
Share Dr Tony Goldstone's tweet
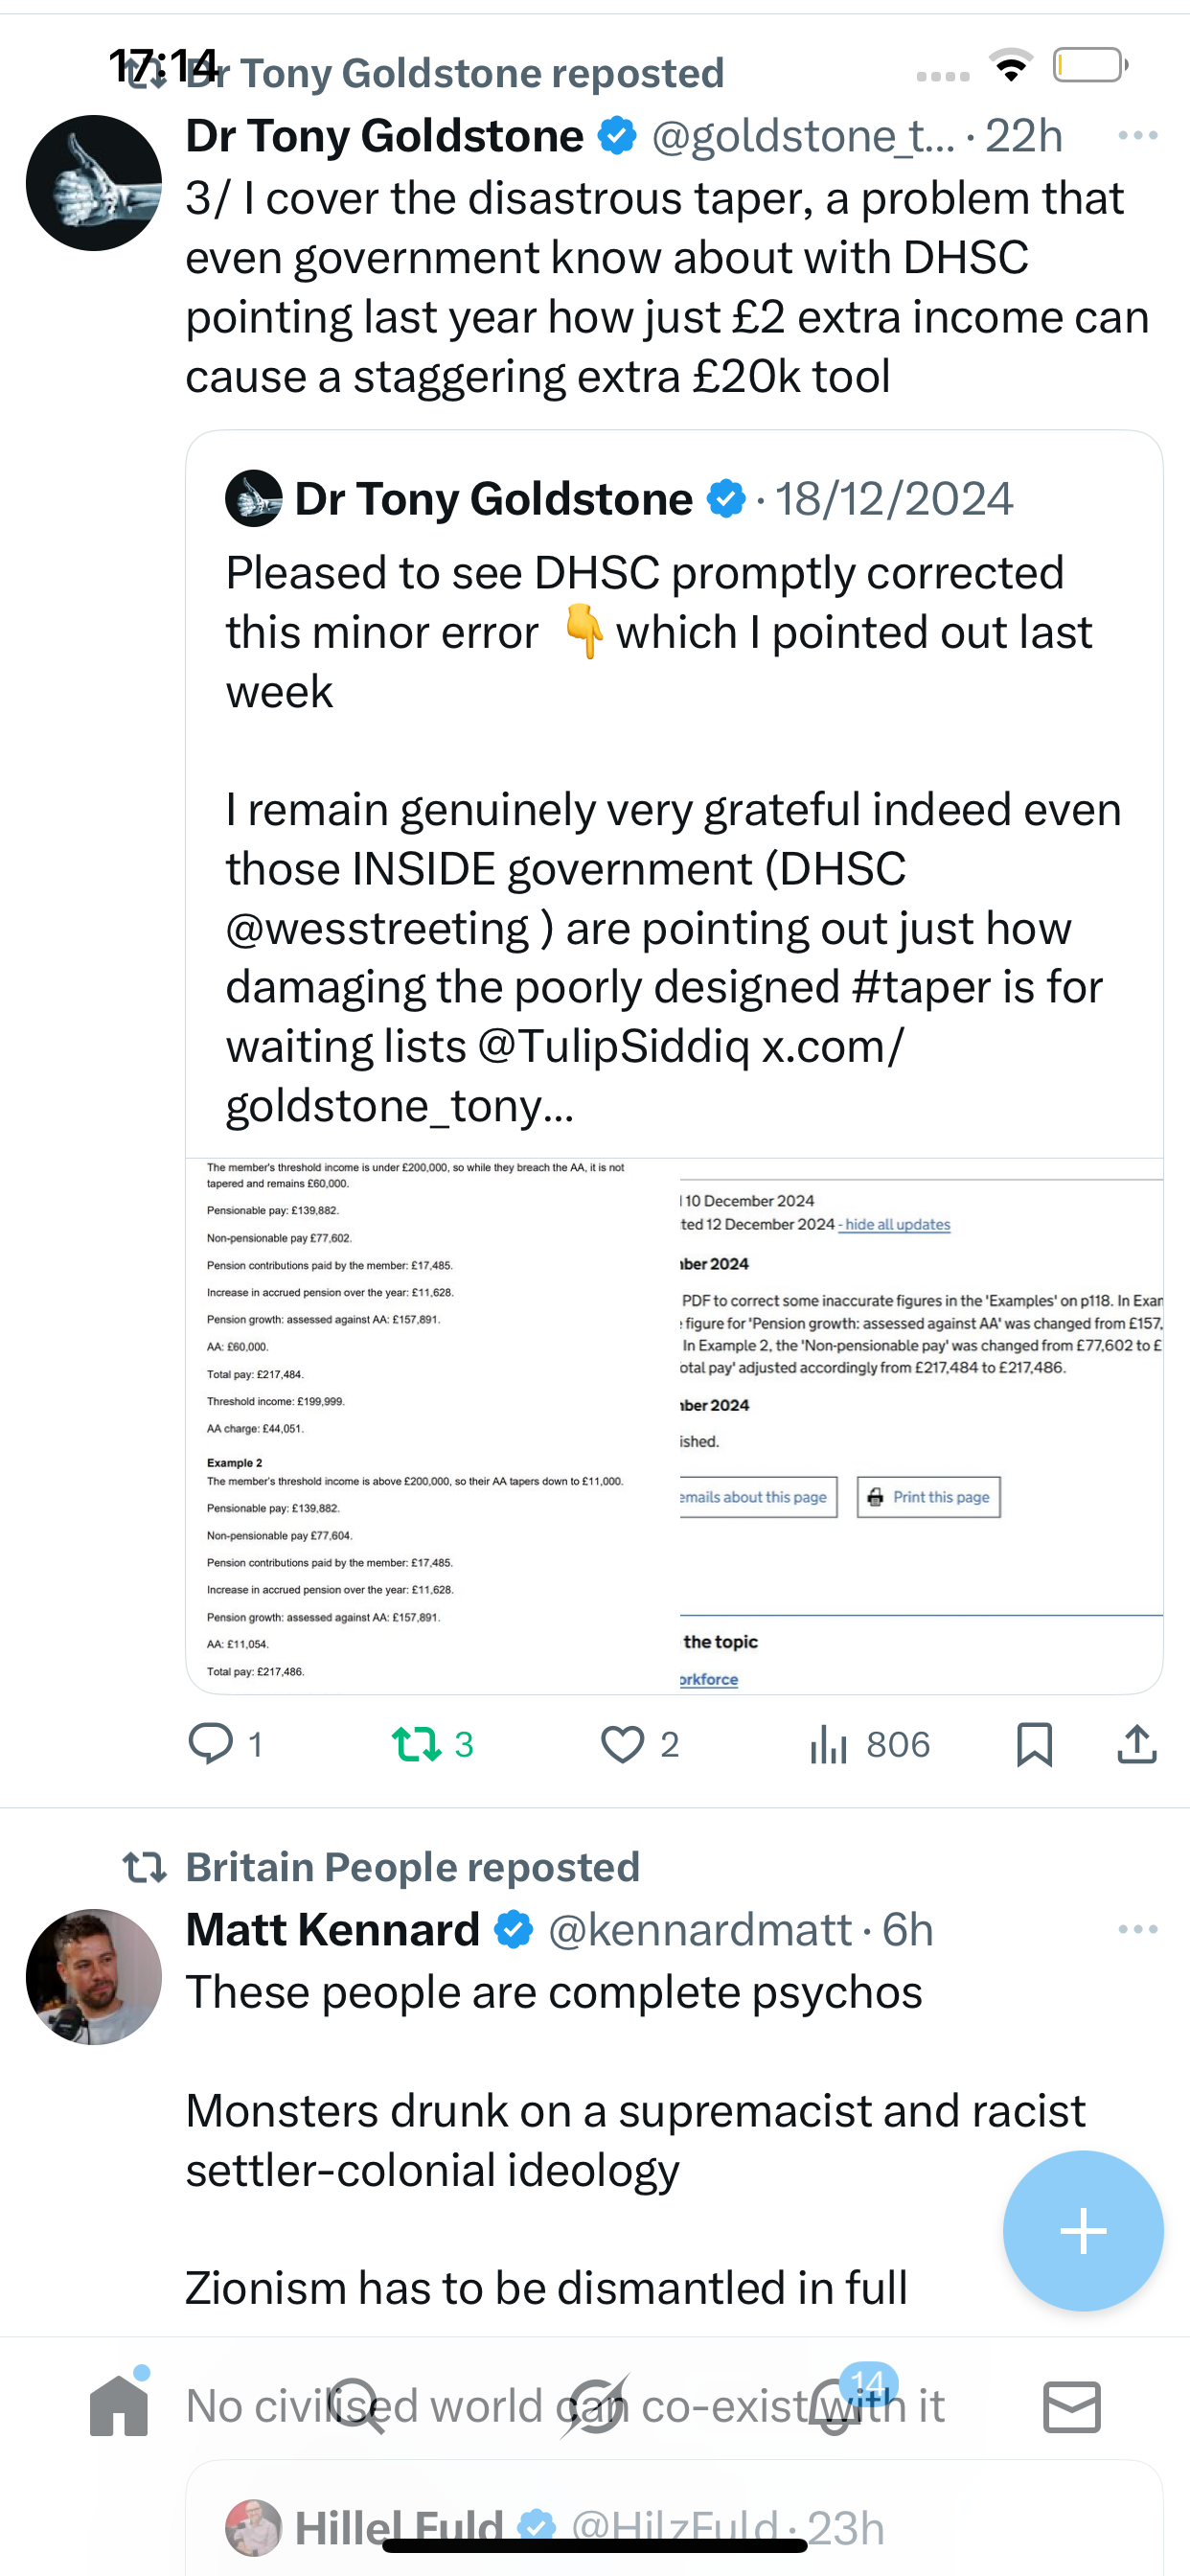point(1136,1744)
